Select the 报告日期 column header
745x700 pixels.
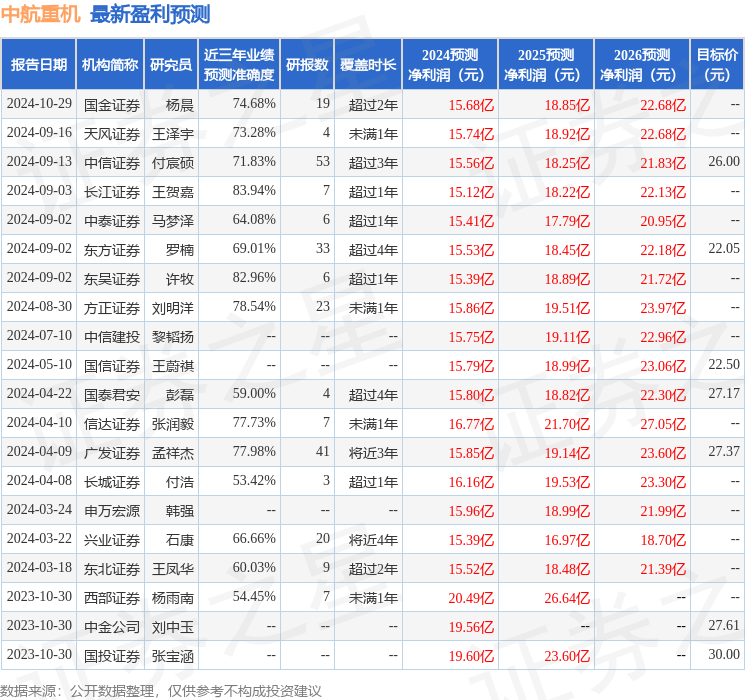pyautogui.click(x=38, y=65)
